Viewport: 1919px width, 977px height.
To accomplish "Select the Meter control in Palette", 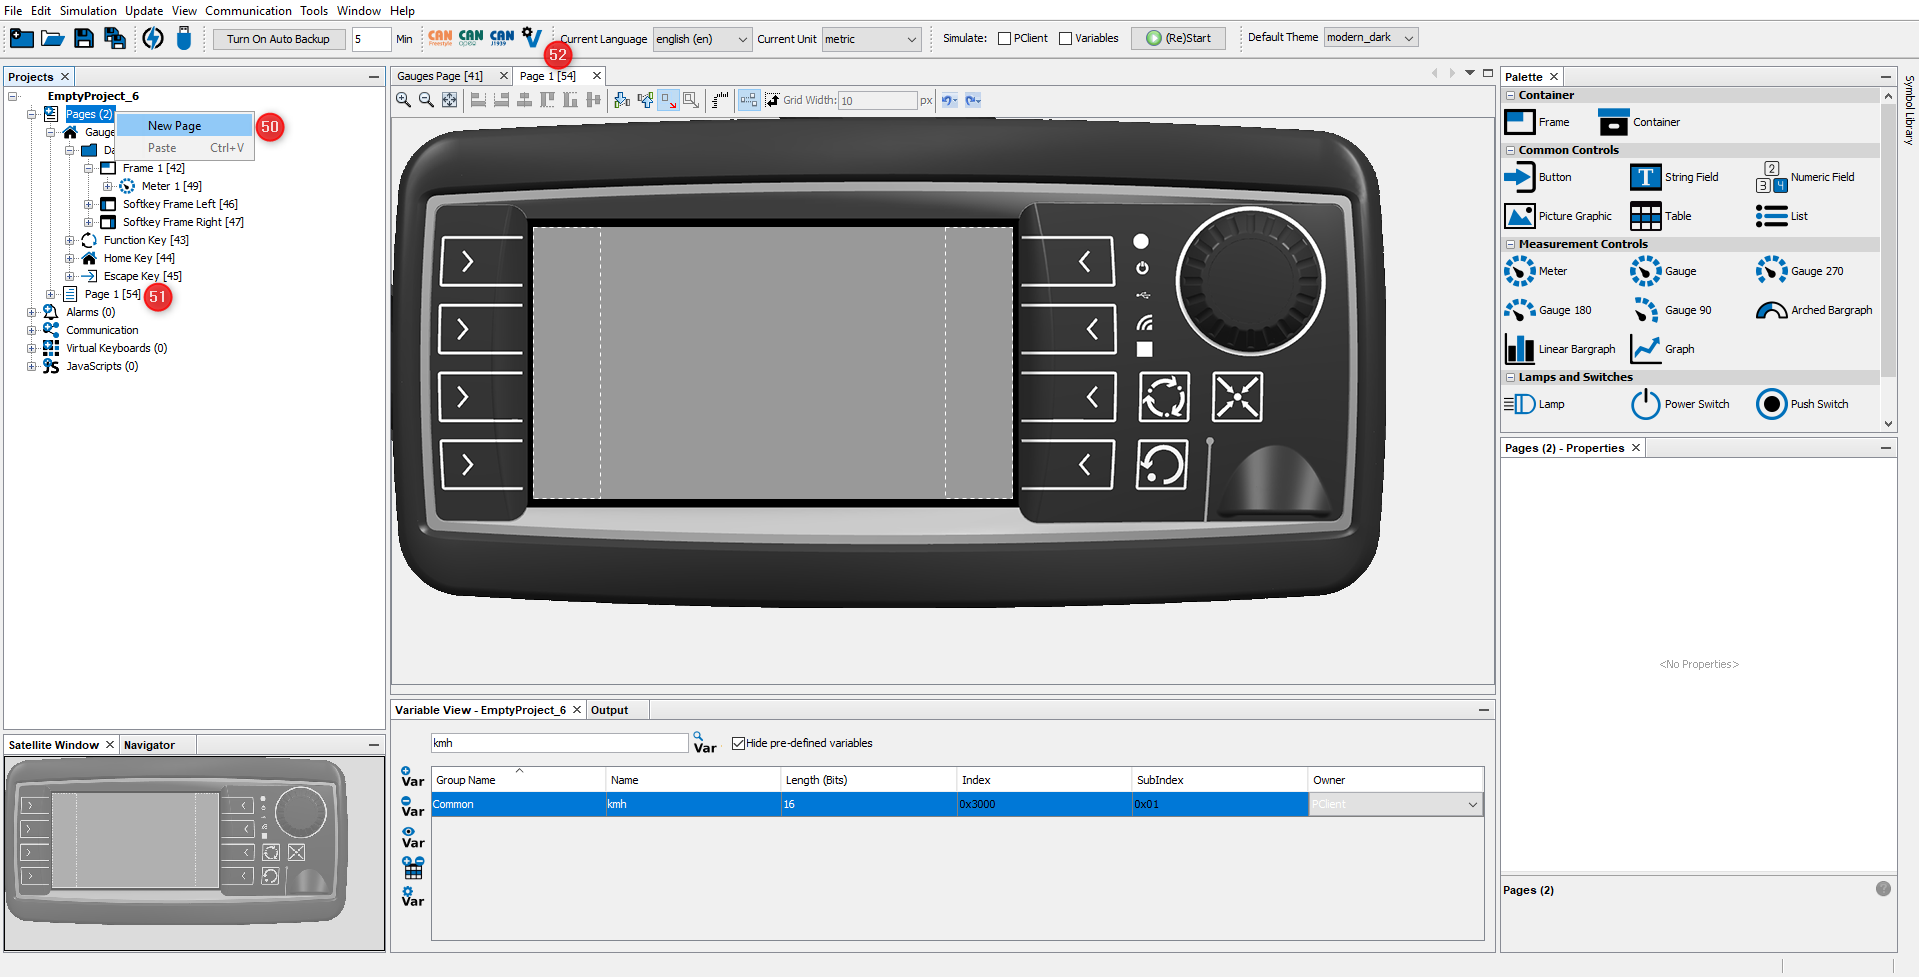I will tap(1520, 271).
